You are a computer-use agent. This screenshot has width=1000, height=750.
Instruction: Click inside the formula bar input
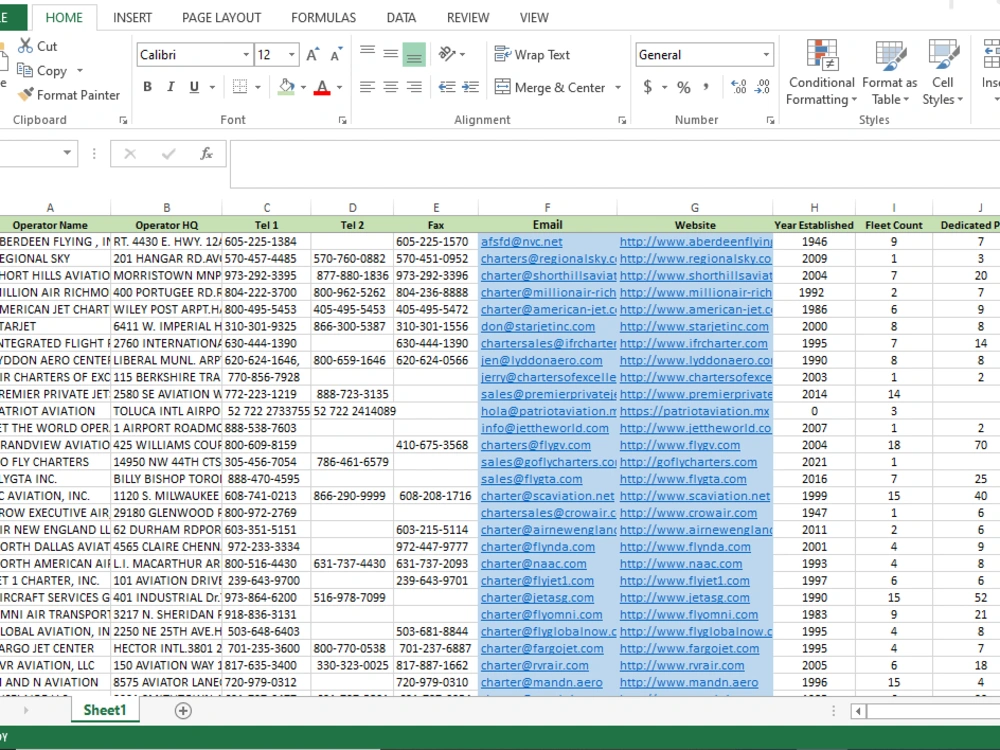[615, 164]
